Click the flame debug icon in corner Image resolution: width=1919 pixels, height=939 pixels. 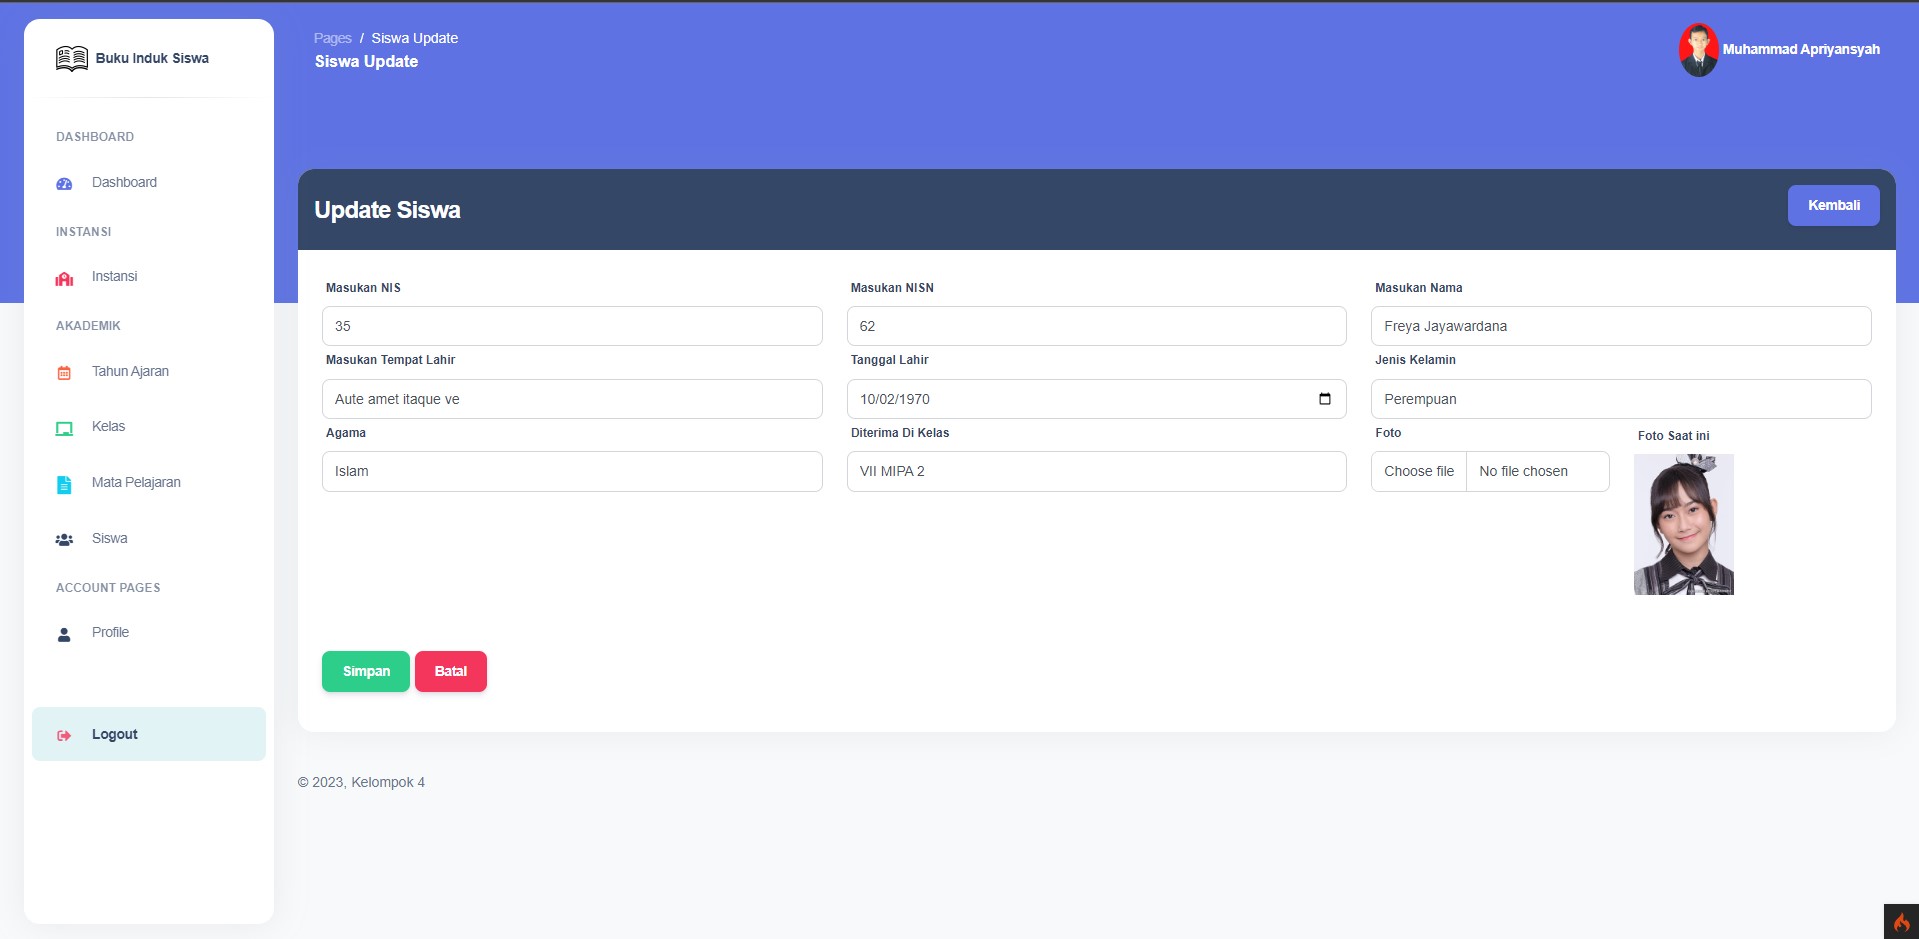click(1901, 922)
